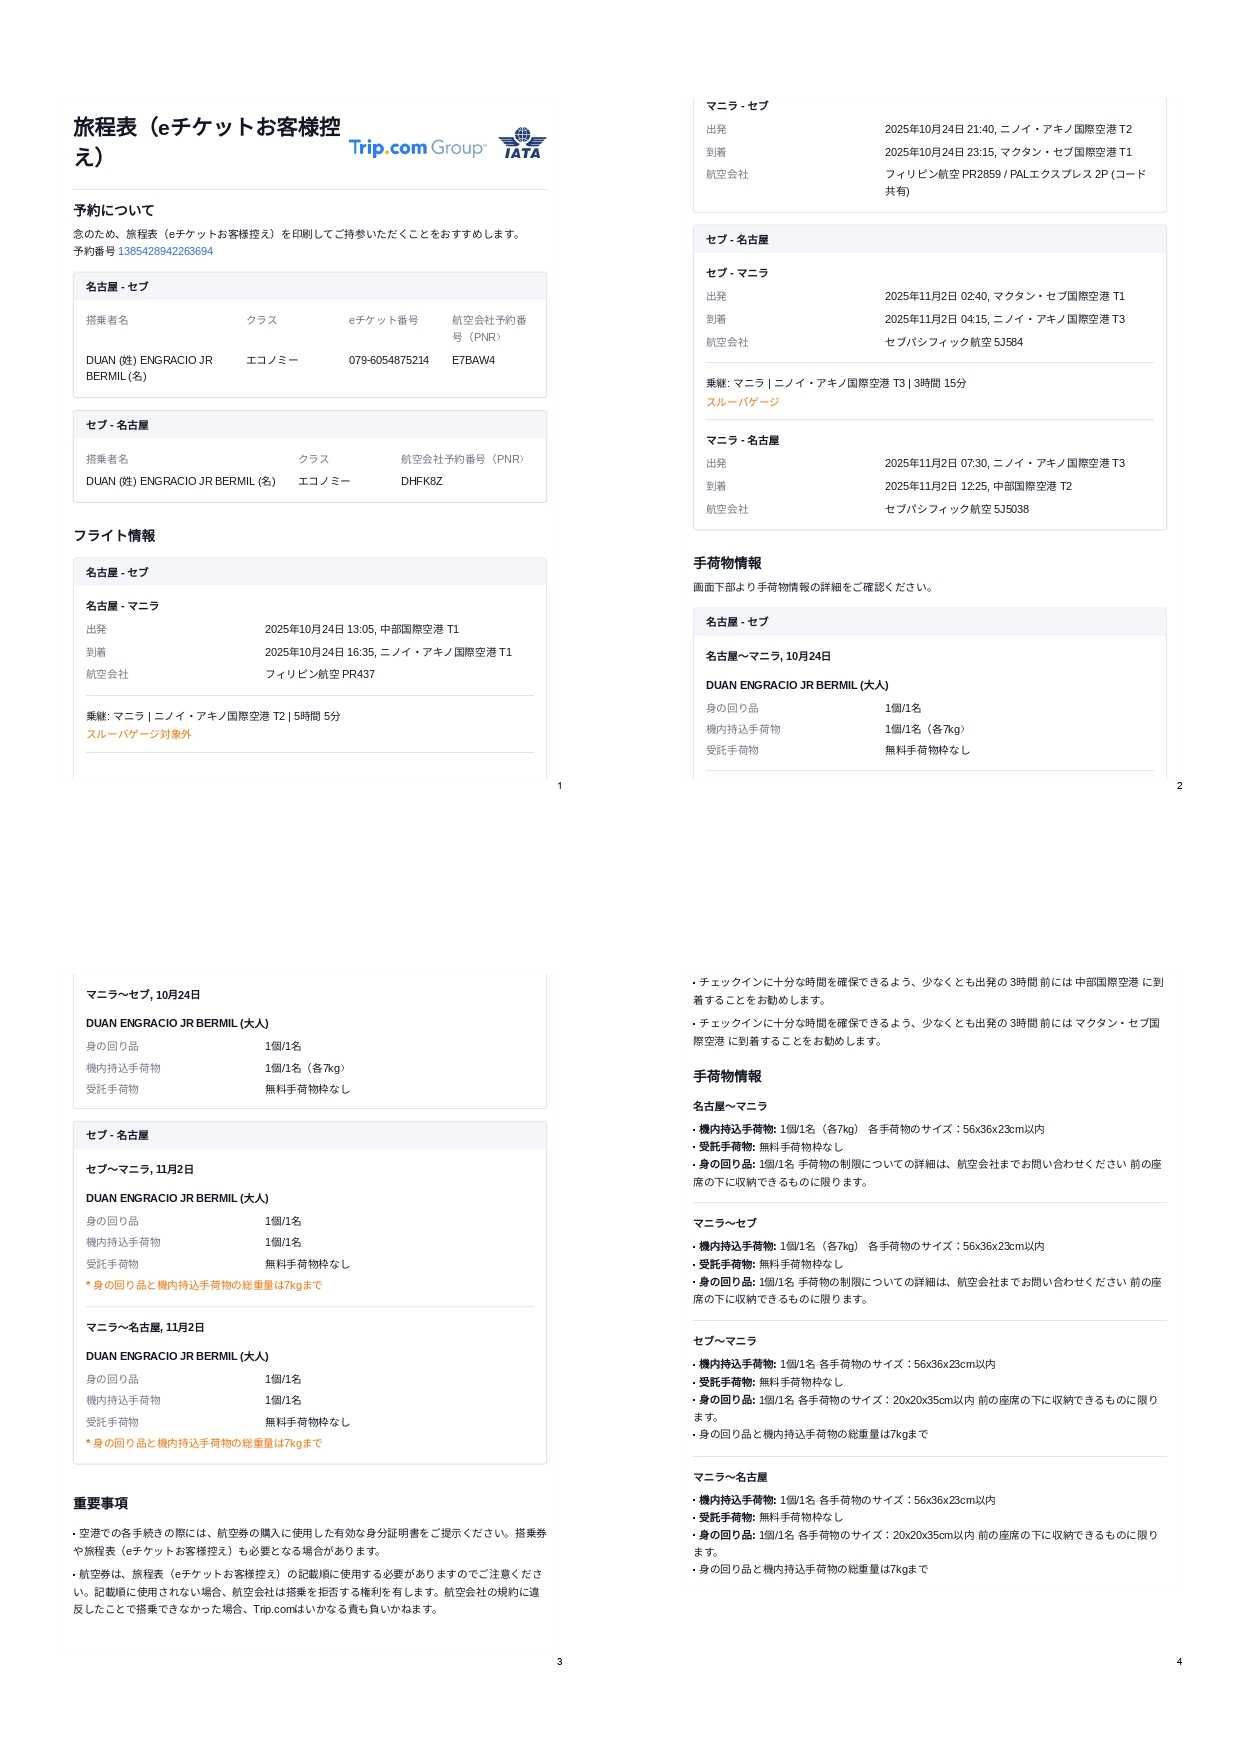Click the セブパシフィック航空 5J5038 flight entry
Screen dimensions: 1240x1753
[x=956, y=509]
